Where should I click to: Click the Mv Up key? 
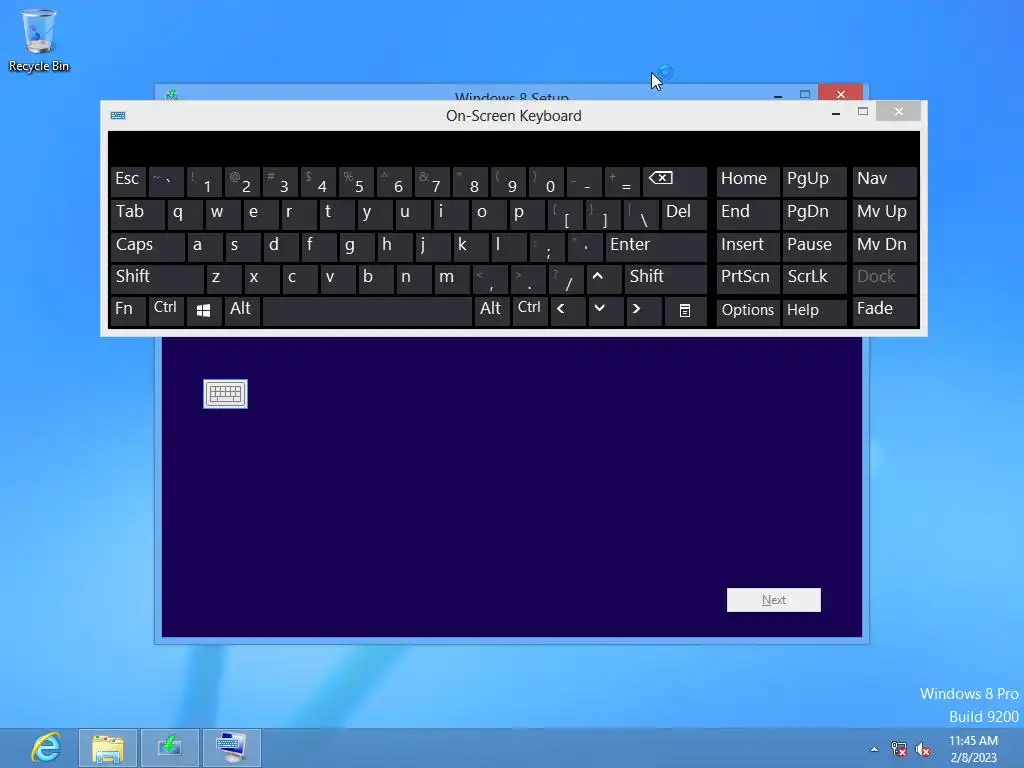[x=884, y=214]
